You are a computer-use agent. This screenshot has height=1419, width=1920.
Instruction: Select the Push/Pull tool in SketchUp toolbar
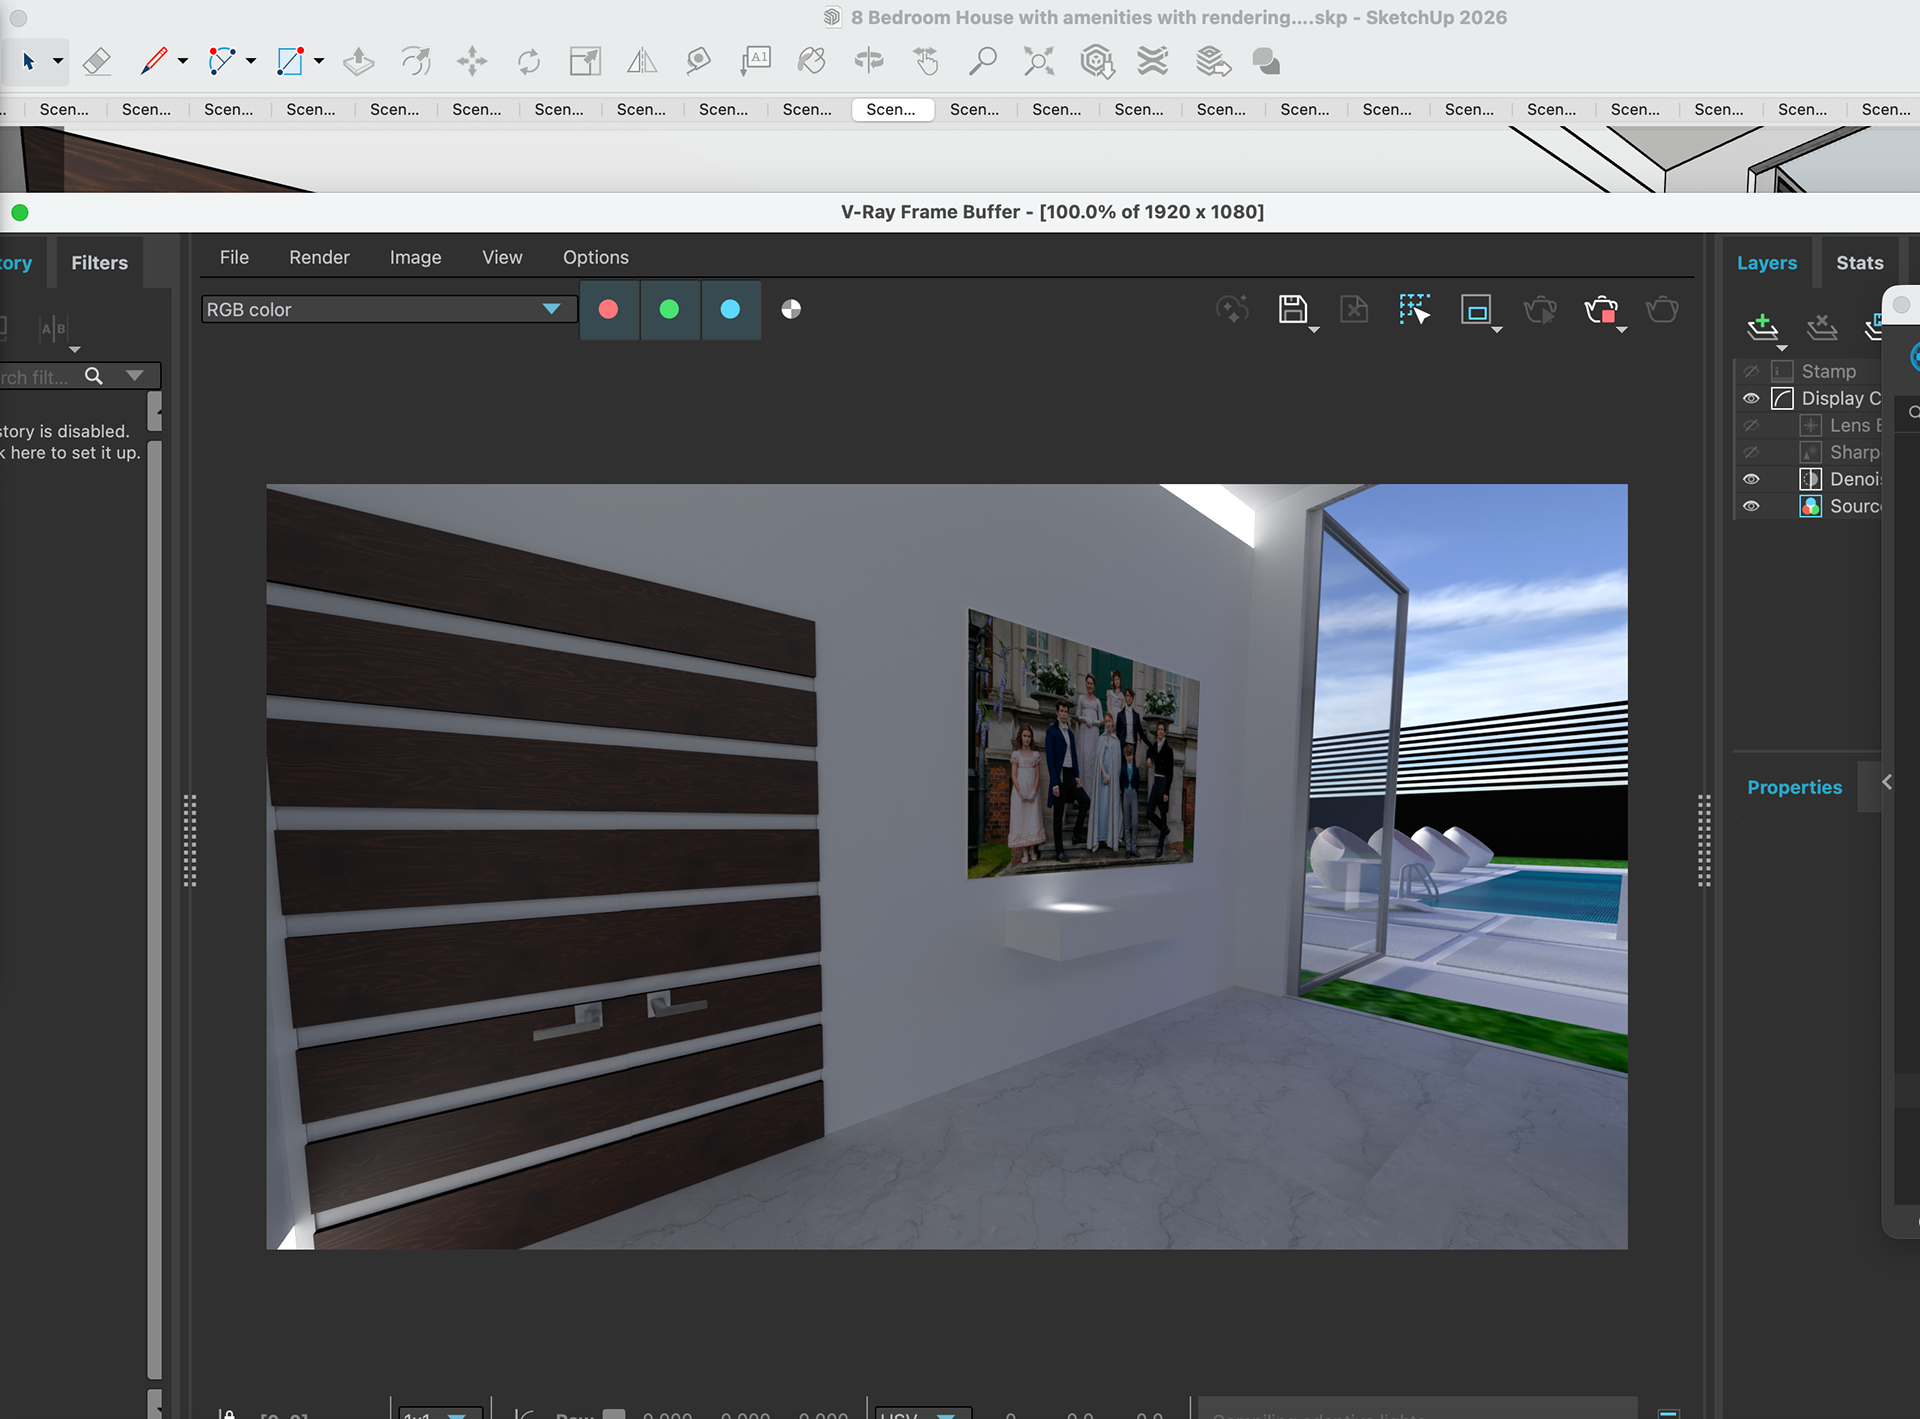(358, 62)
